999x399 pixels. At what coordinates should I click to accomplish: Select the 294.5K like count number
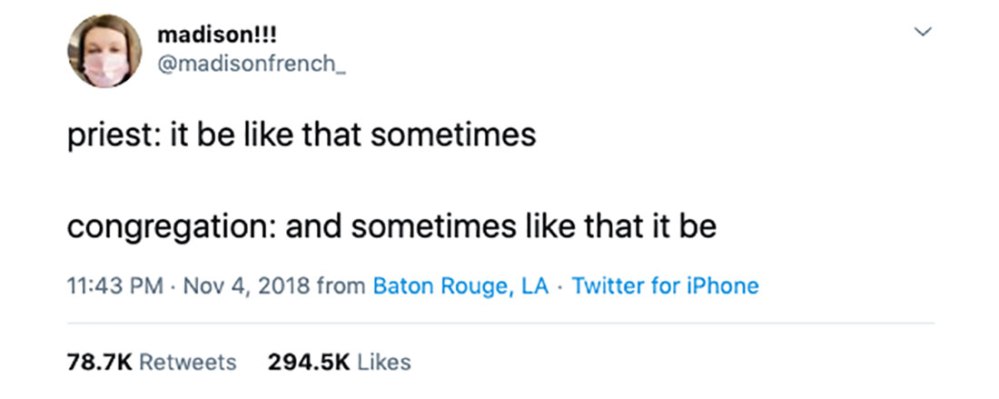pos(309,363)
